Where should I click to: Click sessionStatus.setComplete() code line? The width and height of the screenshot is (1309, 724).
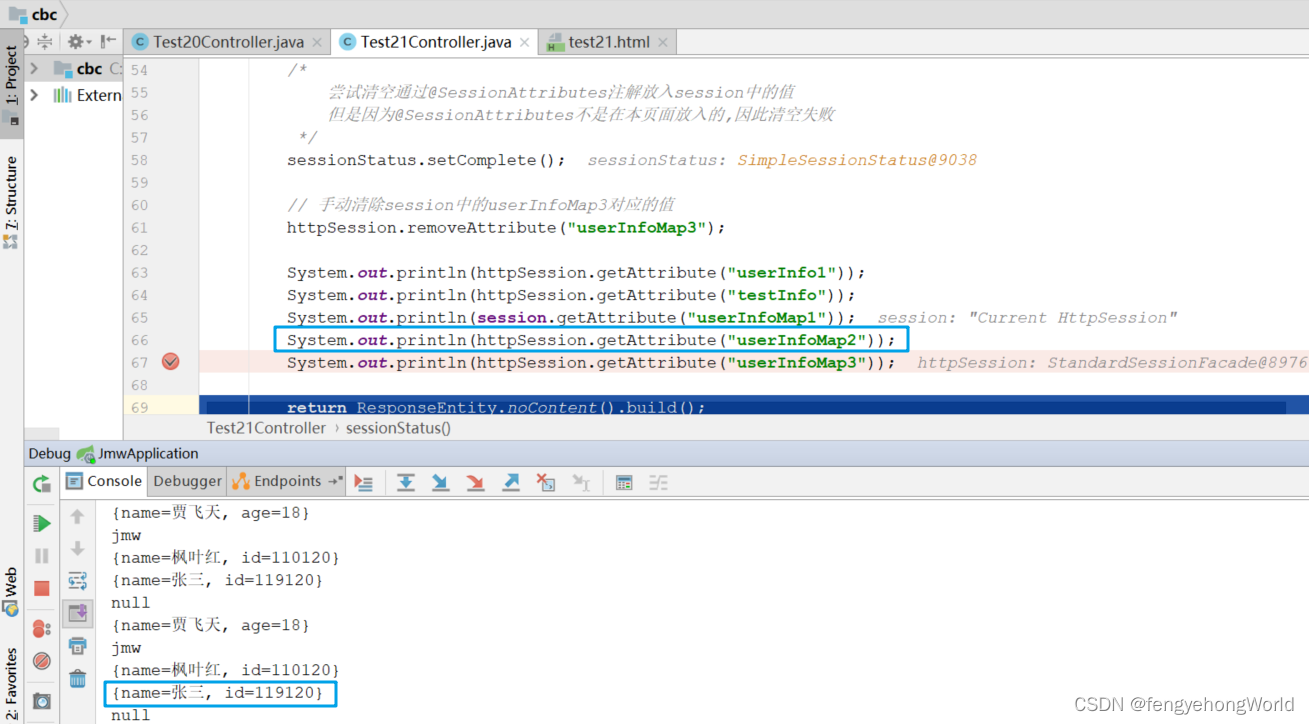pos(426,160)
